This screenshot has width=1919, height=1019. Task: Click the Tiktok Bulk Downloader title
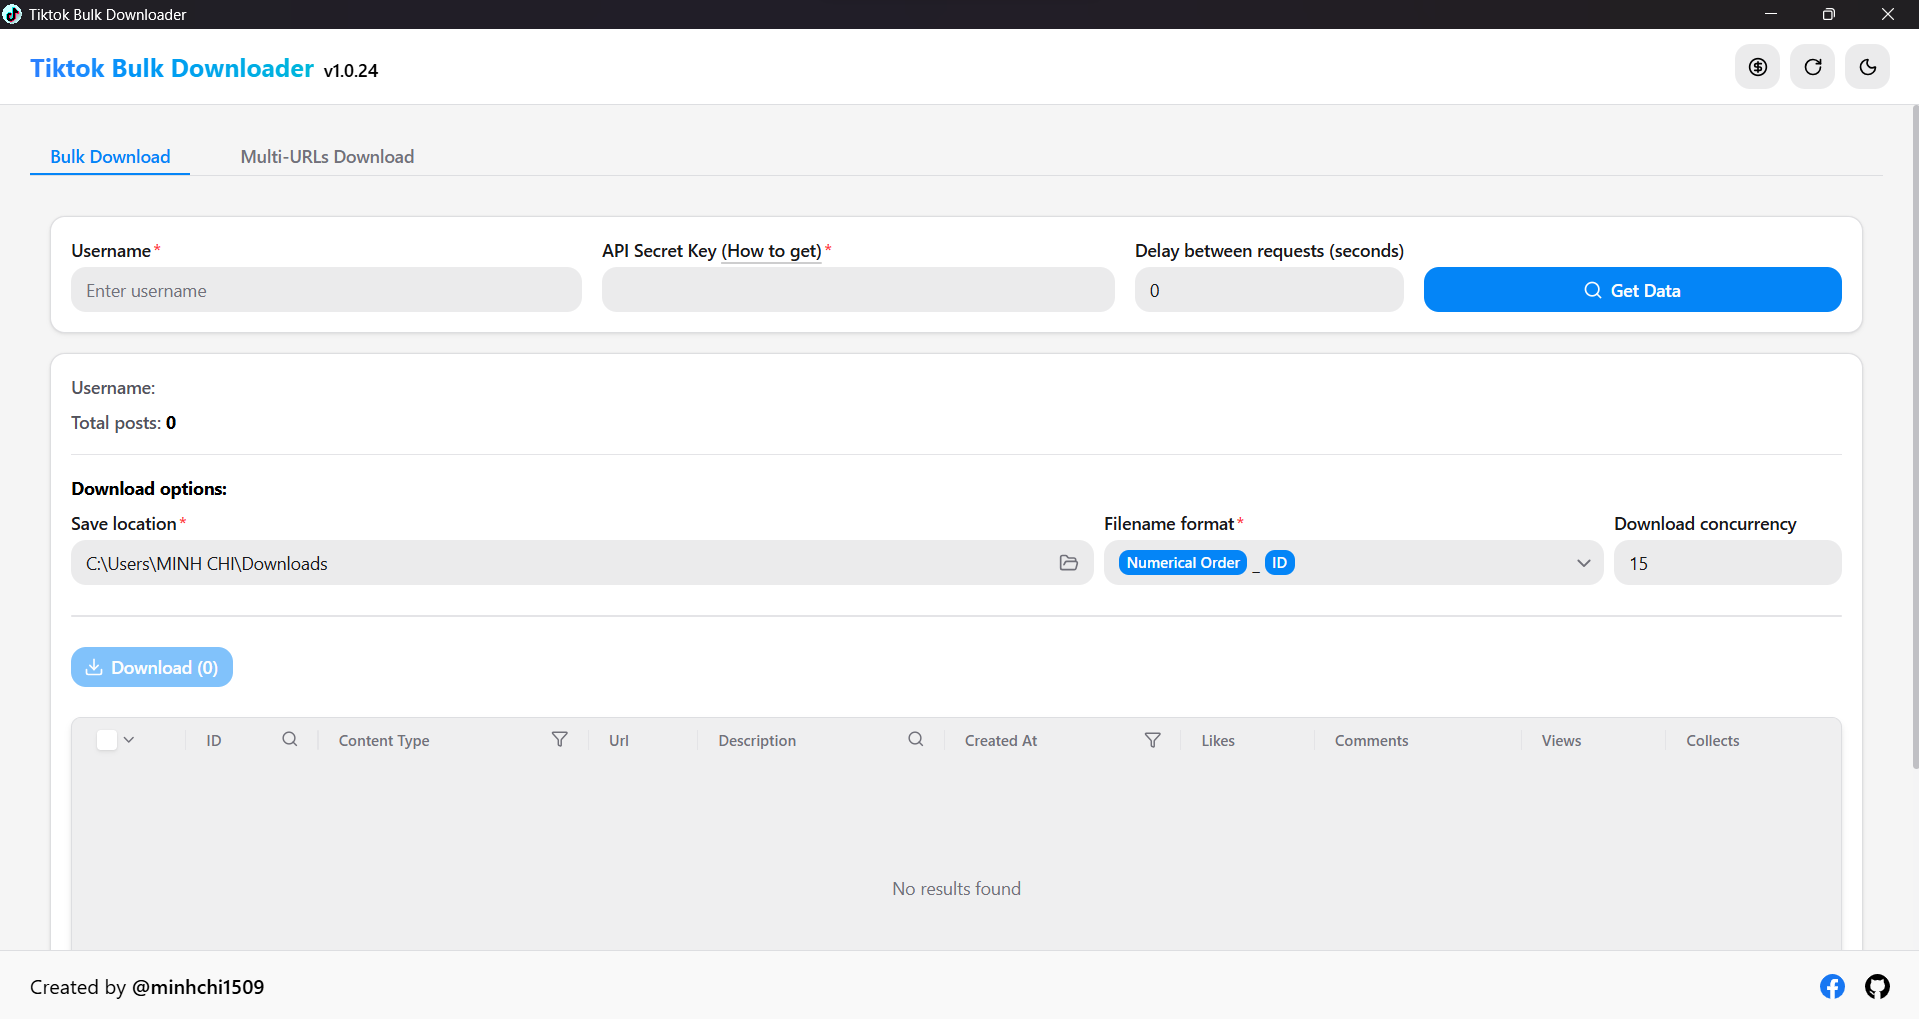click(172, 68)
